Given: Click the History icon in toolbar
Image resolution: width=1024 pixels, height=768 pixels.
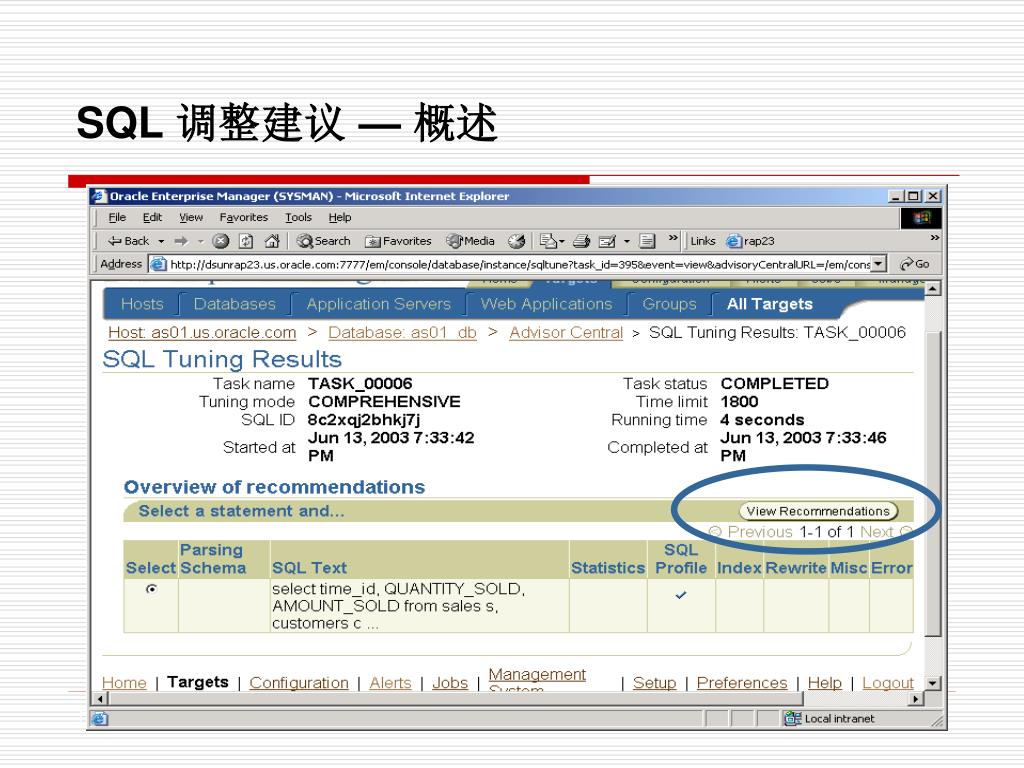Looking at the screenshot, I should tap(517, 241).
